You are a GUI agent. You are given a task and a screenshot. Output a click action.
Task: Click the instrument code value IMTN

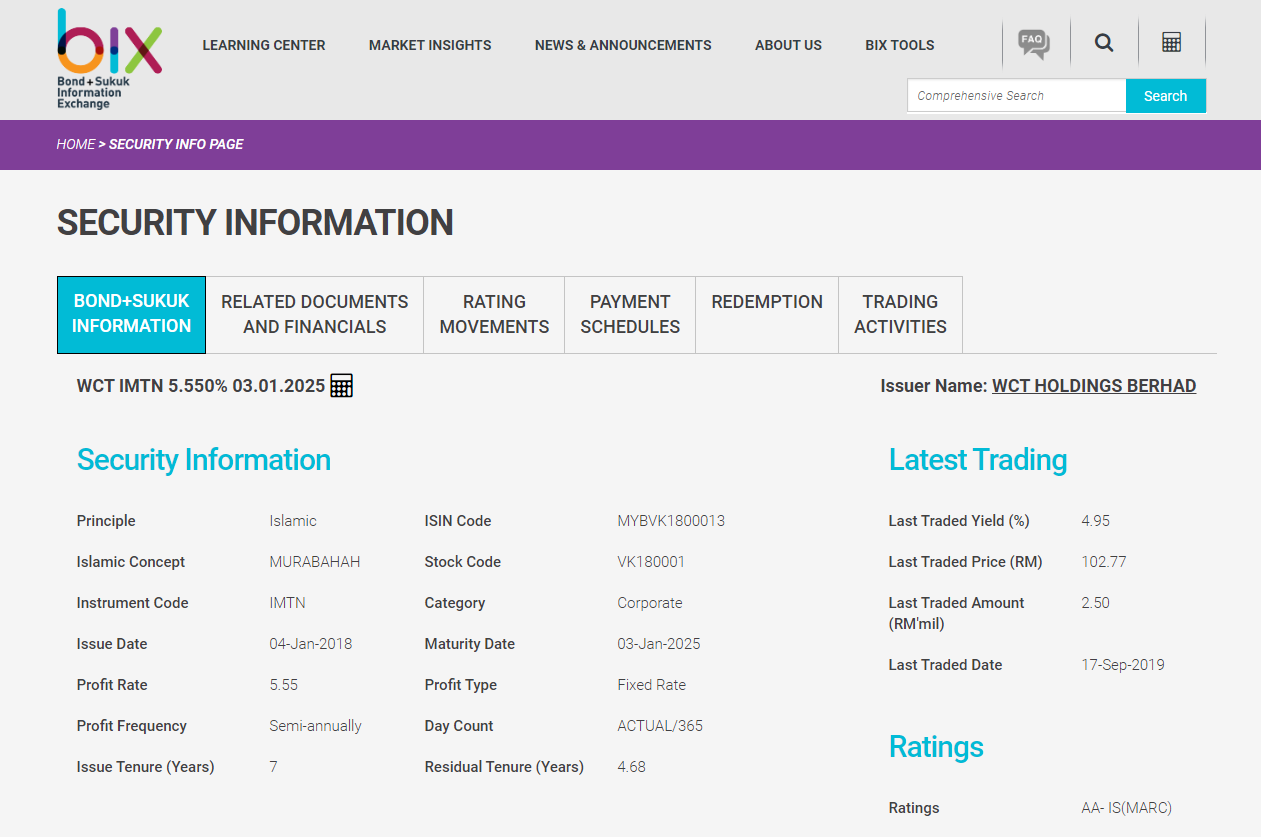tap(287, 603)
